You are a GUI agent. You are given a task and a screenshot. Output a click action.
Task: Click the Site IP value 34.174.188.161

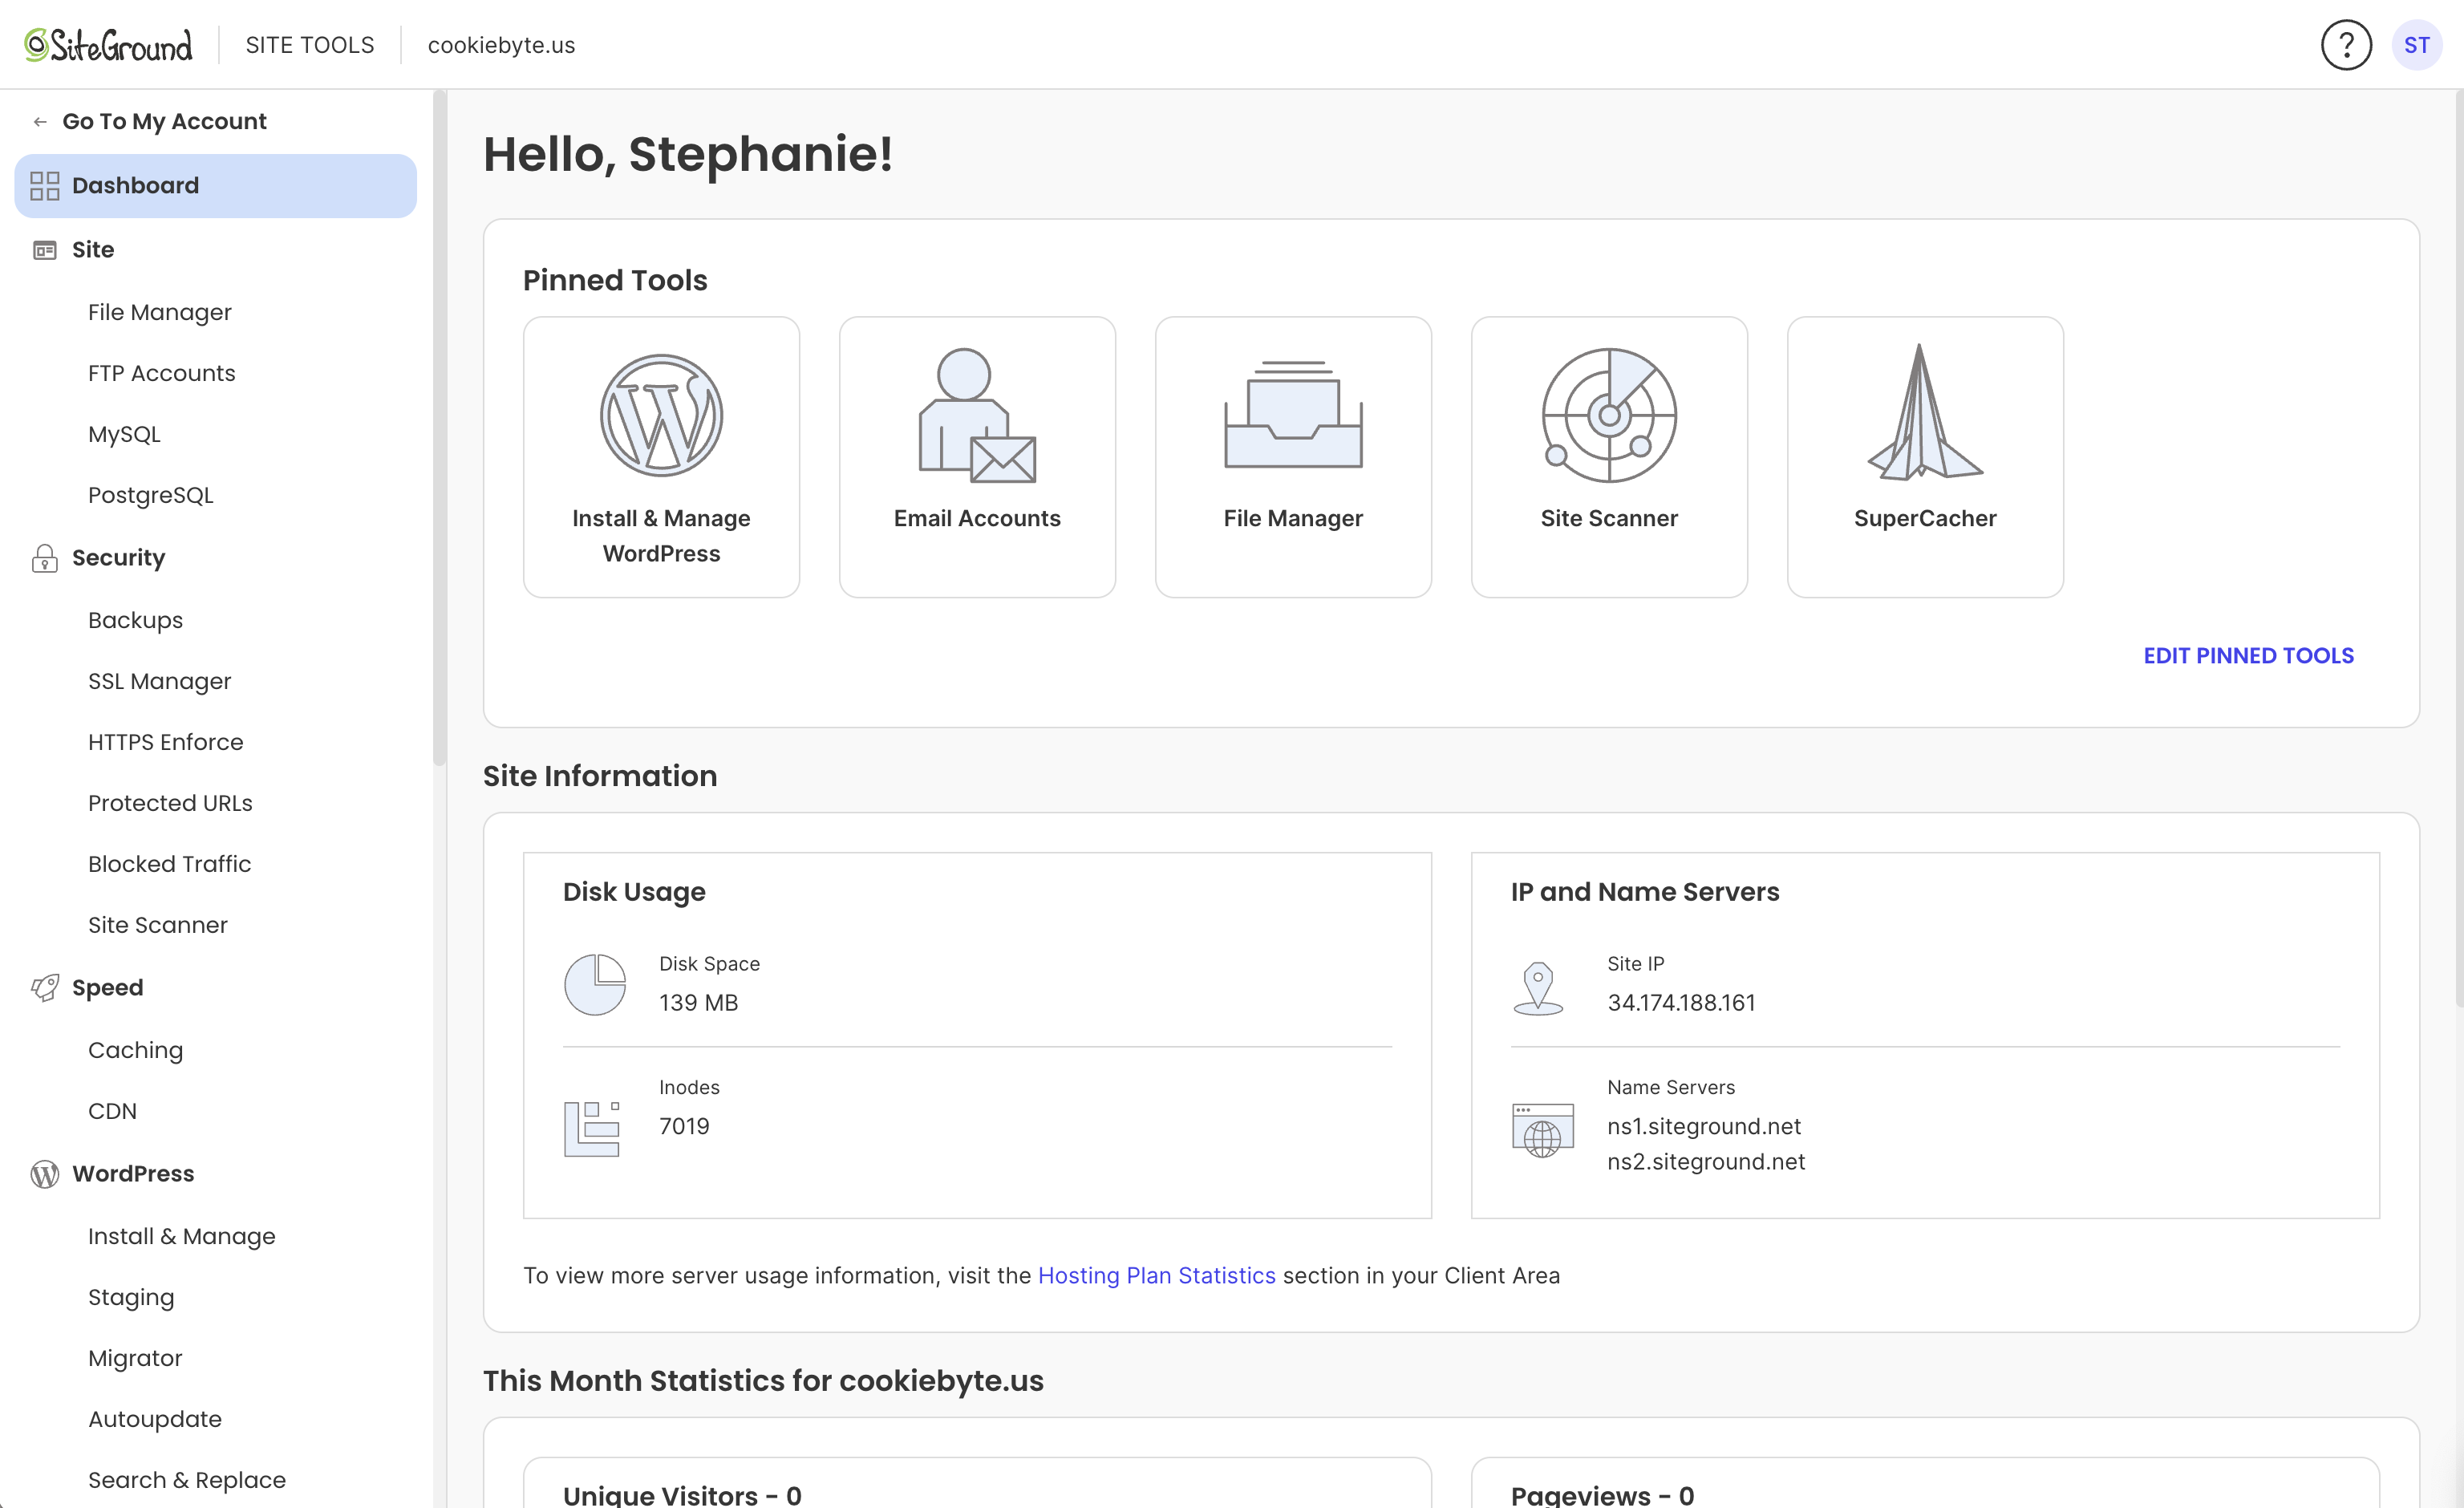[1681, 1003]
